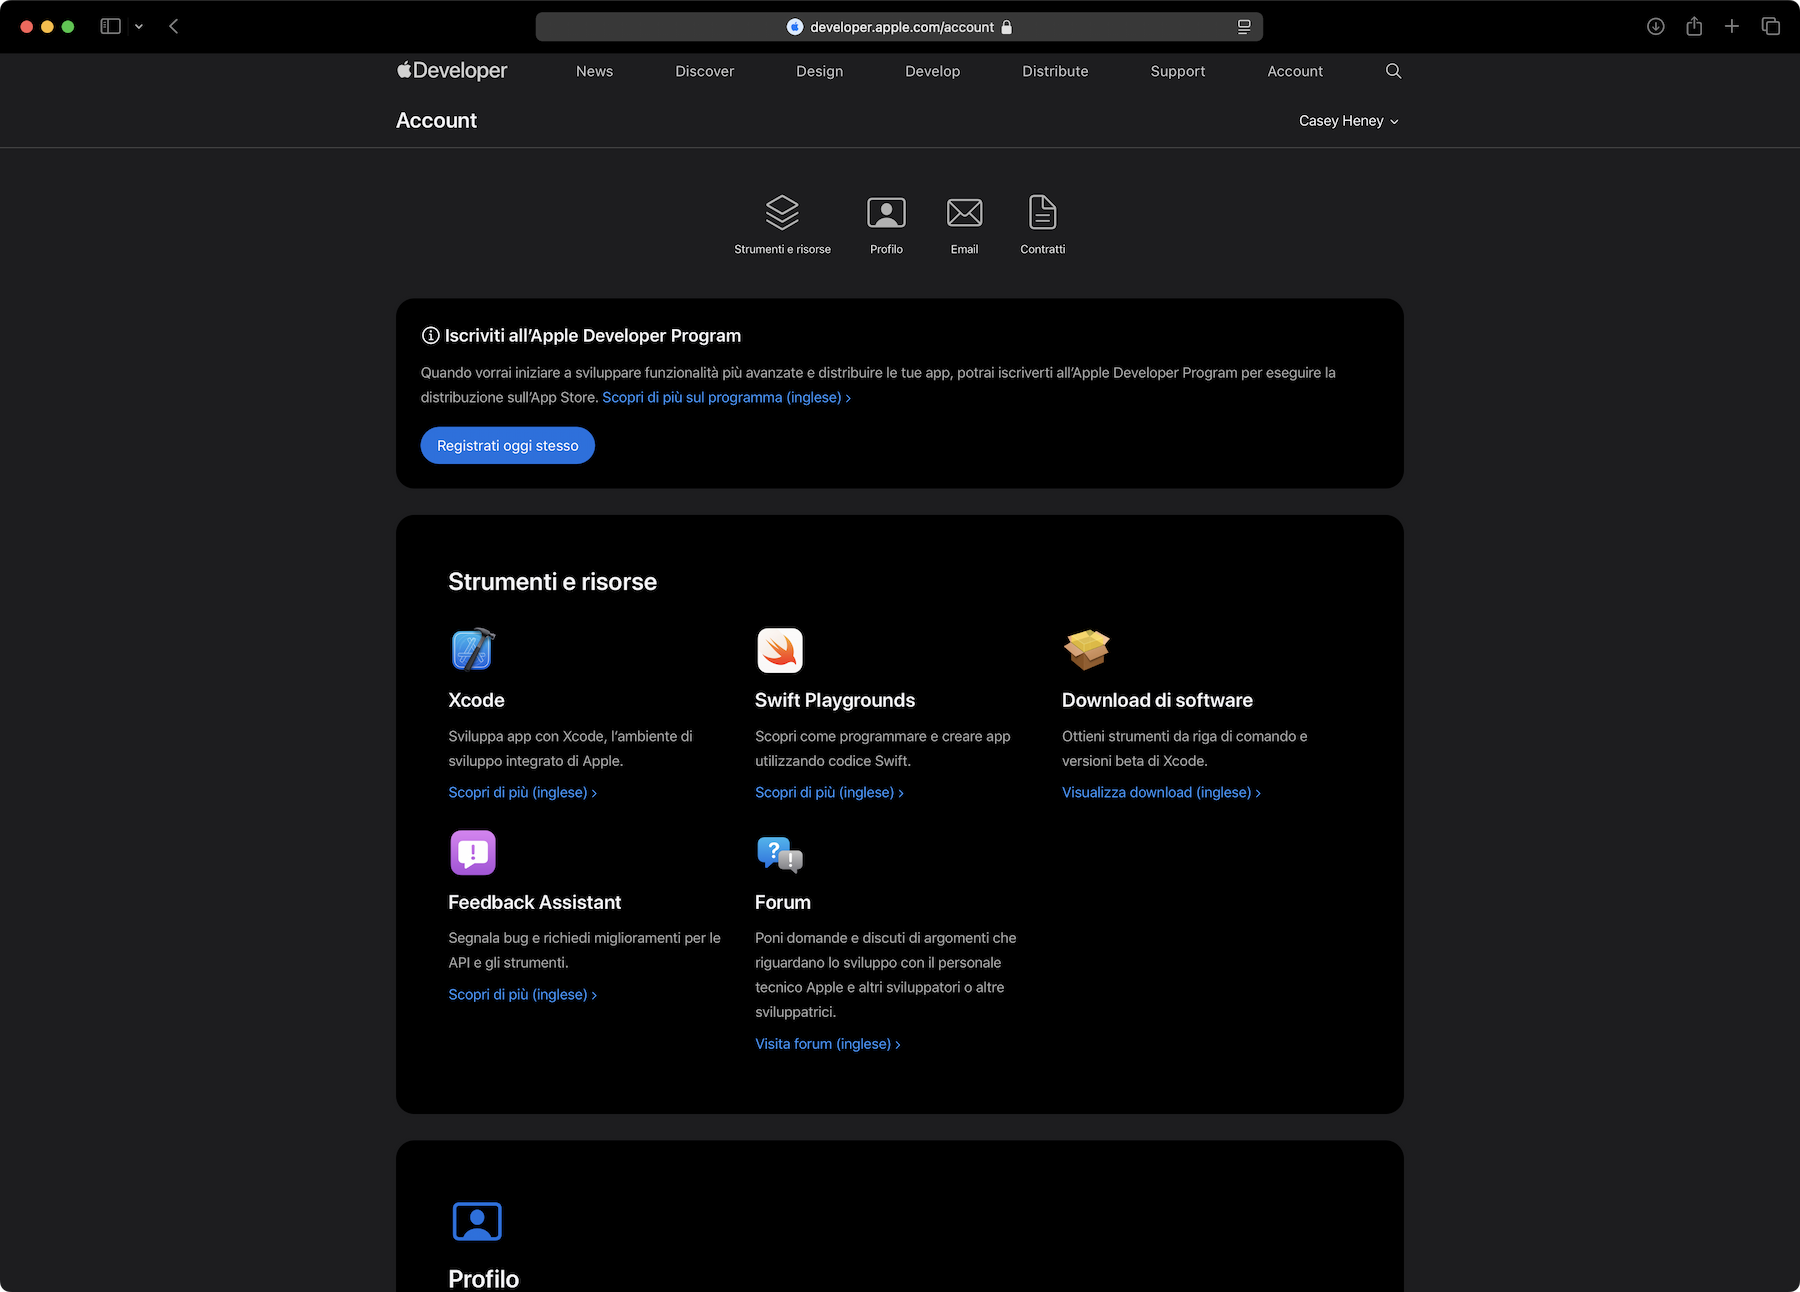Screen dimensions: 1800x1292
Task: Open the Visita forum (inglese) link
Action: (827, 1044)
